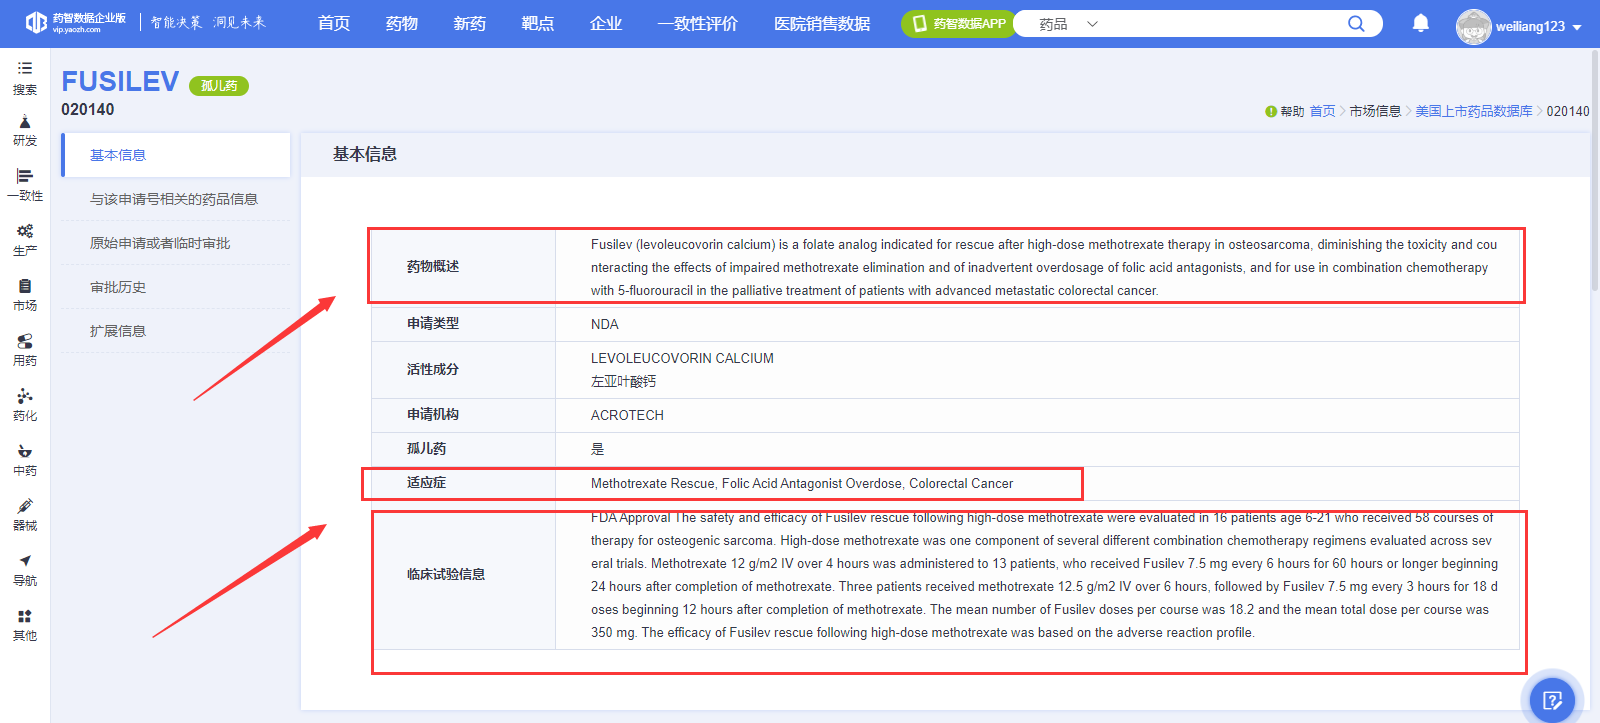
Task: Open the 用药 sidebar section
Action: [25, 350]
